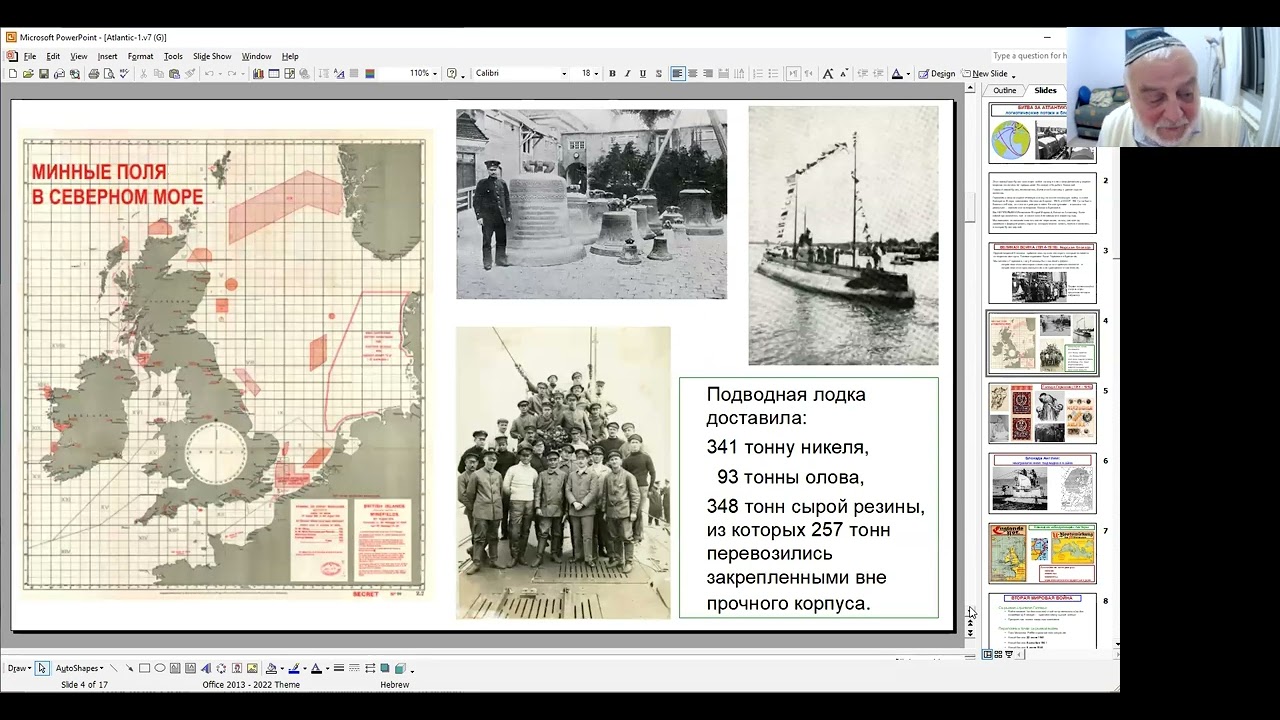Select the Rectangle shape tool

tap(144, 668)
